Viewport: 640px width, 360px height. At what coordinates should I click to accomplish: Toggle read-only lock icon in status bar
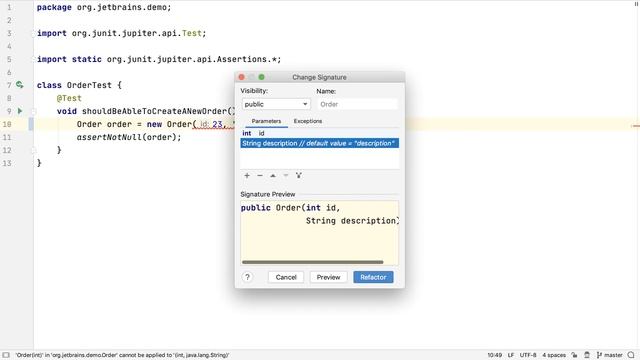574,355
